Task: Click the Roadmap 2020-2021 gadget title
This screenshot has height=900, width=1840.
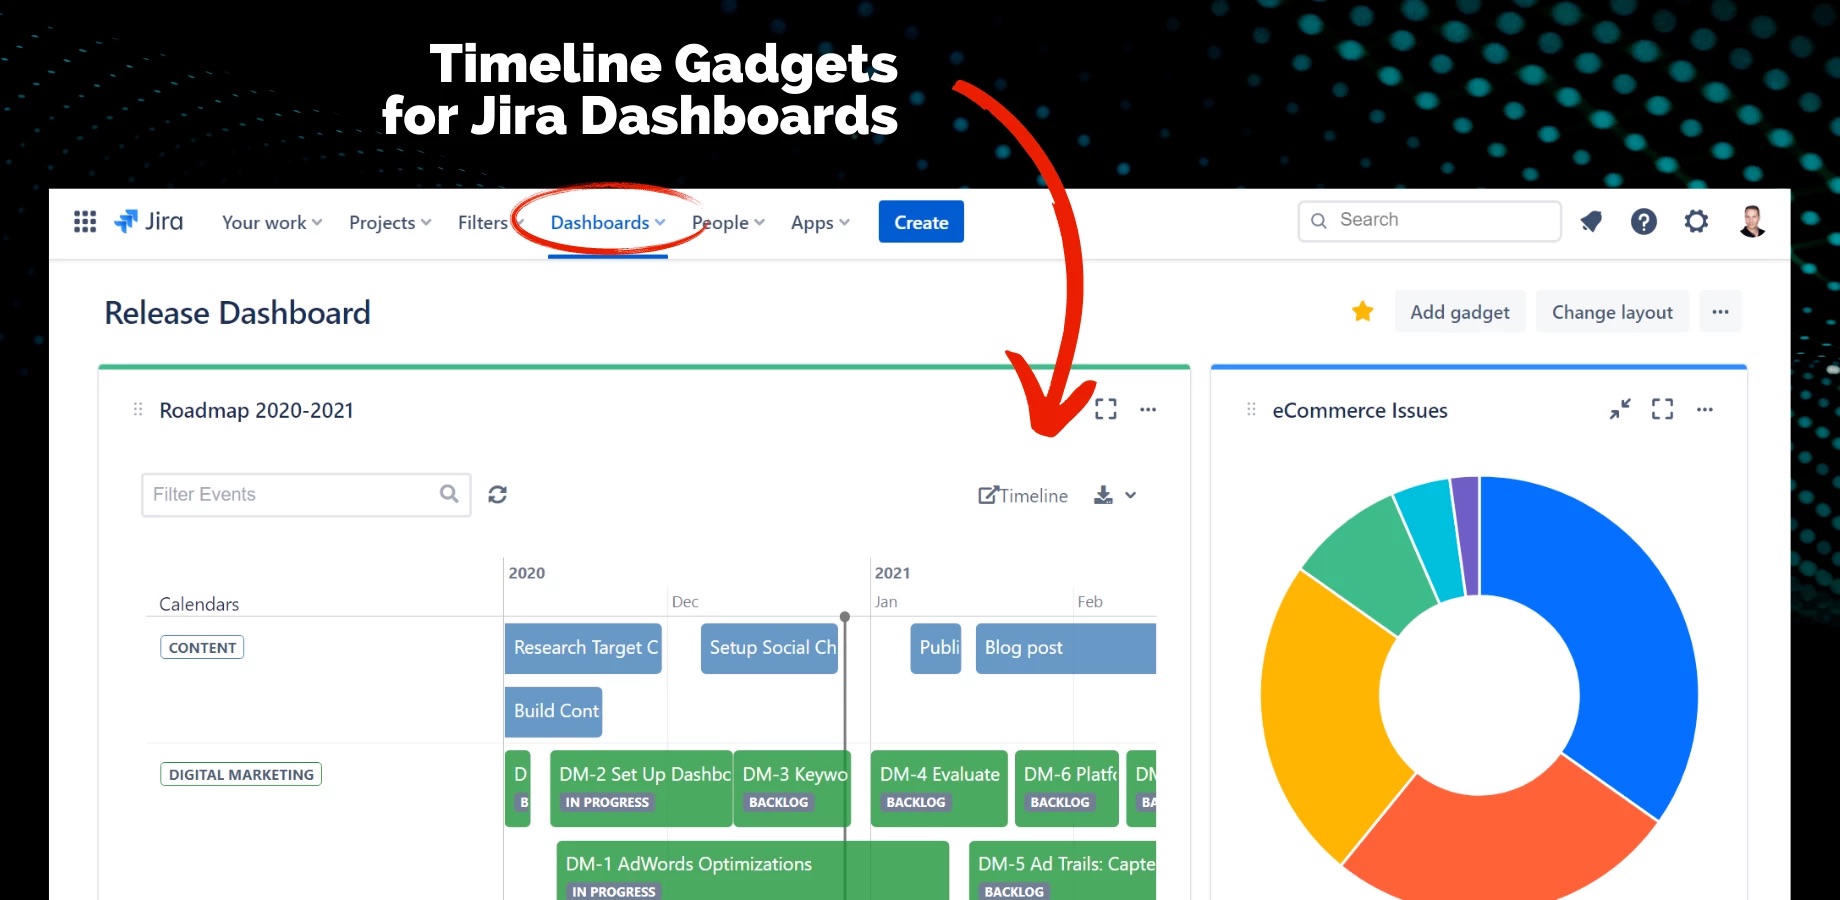Action: (x=257, y=410)
